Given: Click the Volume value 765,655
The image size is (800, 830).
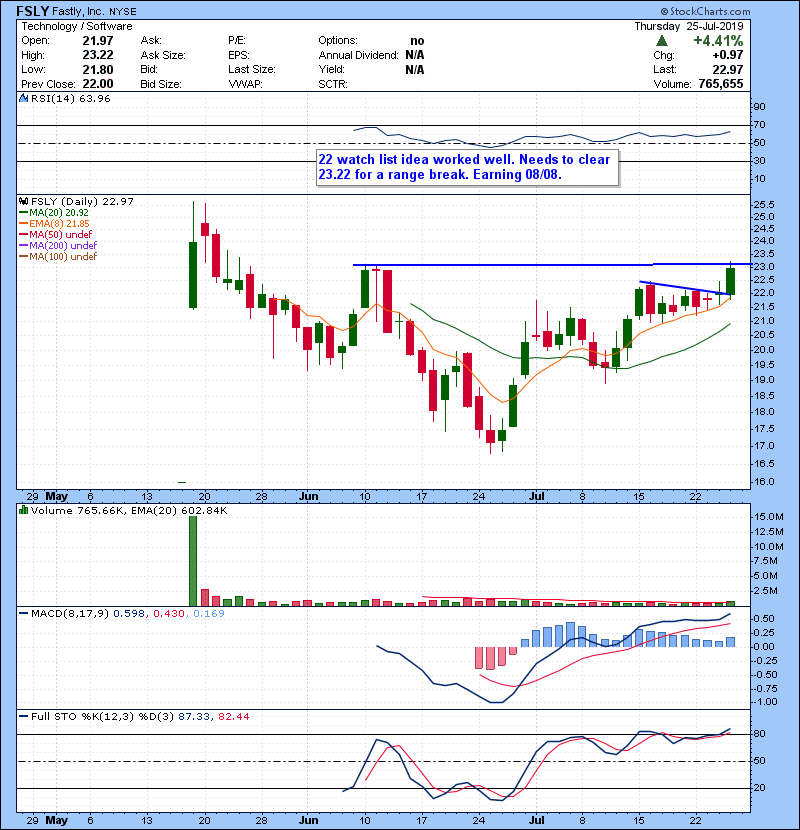Looking at the screenshot, I should click(x=721, y=84).
